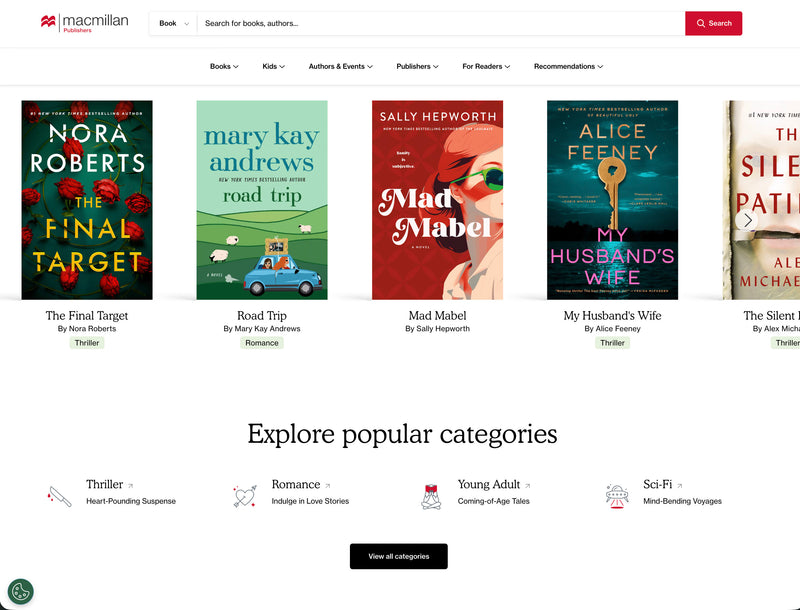Open The Final Target book cover

point(87,200)
